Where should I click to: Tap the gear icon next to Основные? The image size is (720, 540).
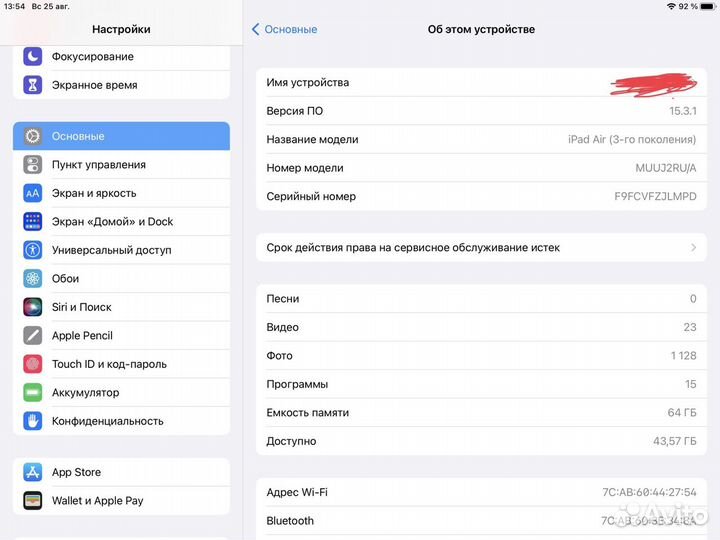click(33, 136)
